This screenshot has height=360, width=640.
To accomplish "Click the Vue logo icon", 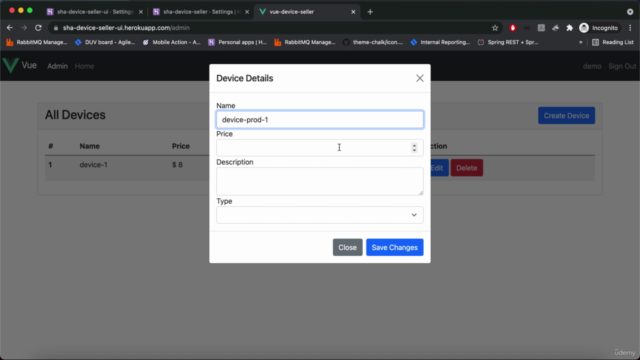I will (10, 65).
